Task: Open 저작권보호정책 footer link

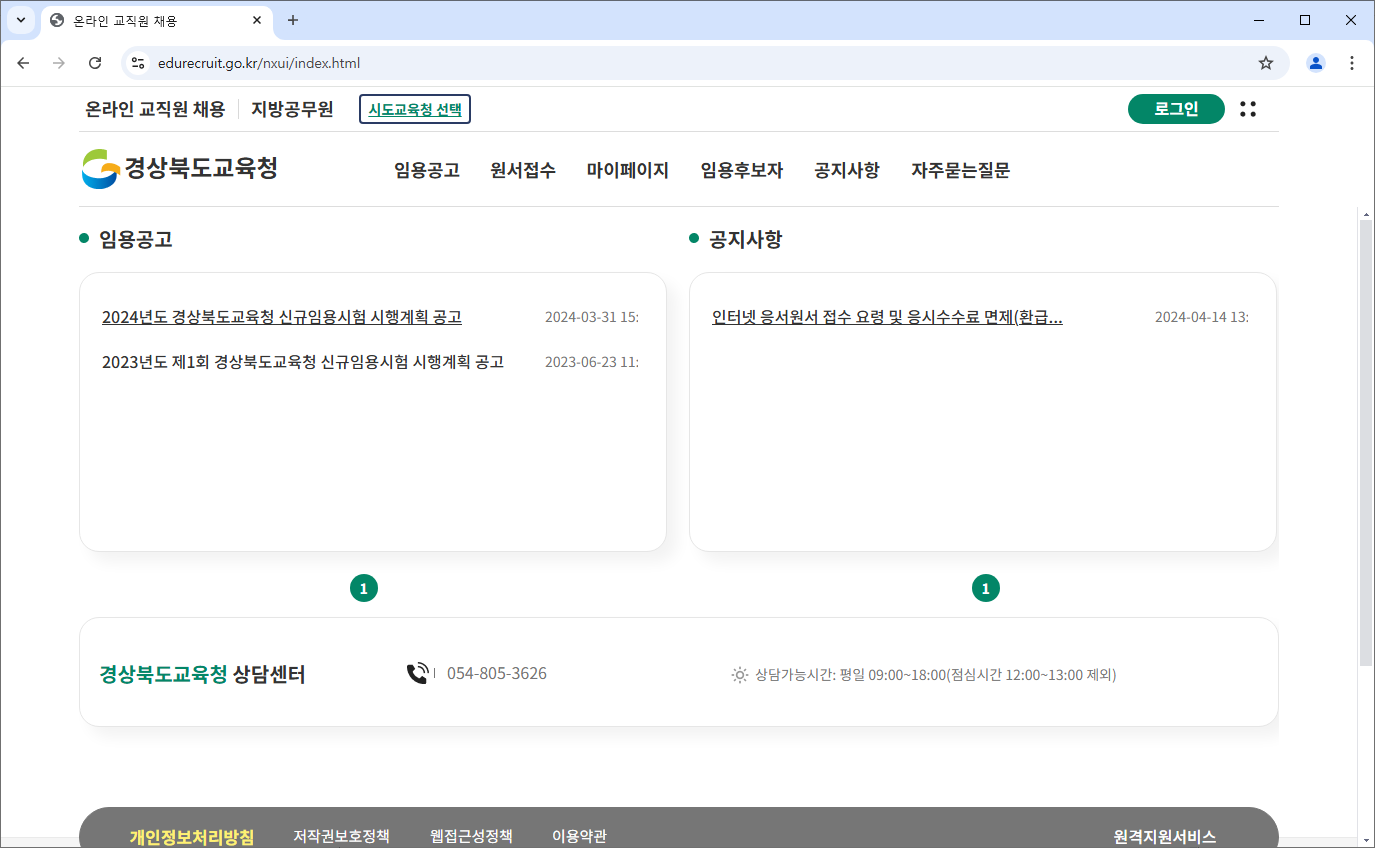Action: [x=341, y=836]
